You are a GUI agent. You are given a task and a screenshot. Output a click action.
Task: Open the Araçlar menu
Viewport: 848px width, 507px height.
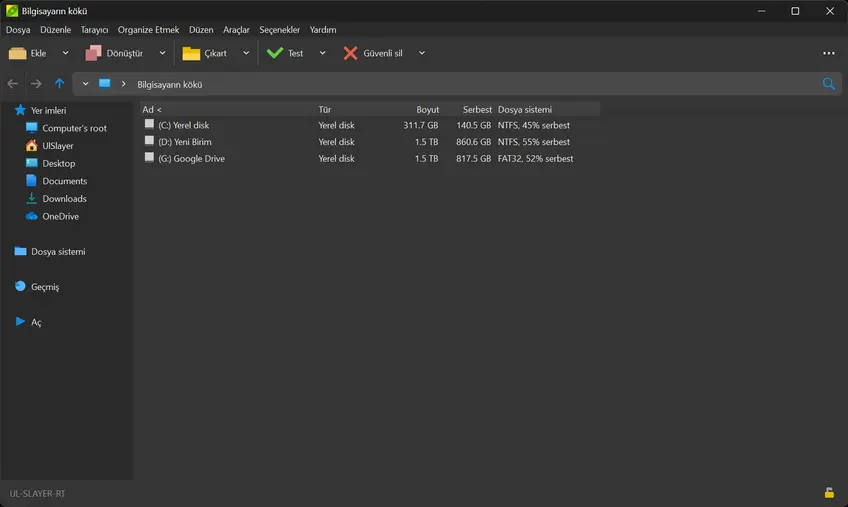(x=236, y=30)
